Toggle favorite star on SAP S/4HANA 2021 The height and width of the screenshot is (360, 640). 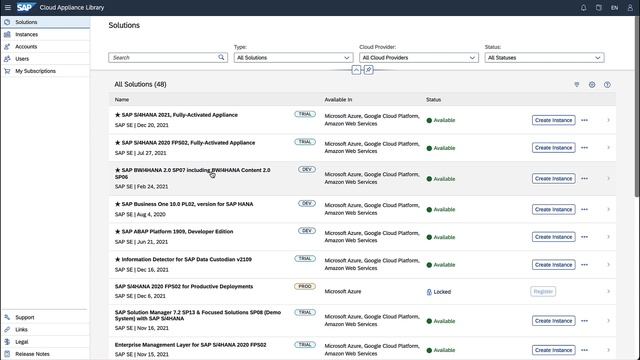pos(118,115)
